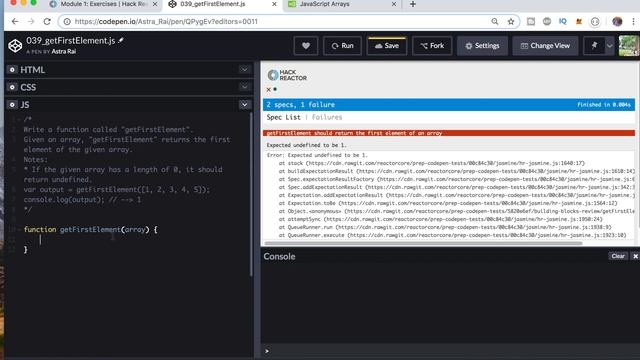Open pen Settings
The image size is (640, 360).
[482, 46]
